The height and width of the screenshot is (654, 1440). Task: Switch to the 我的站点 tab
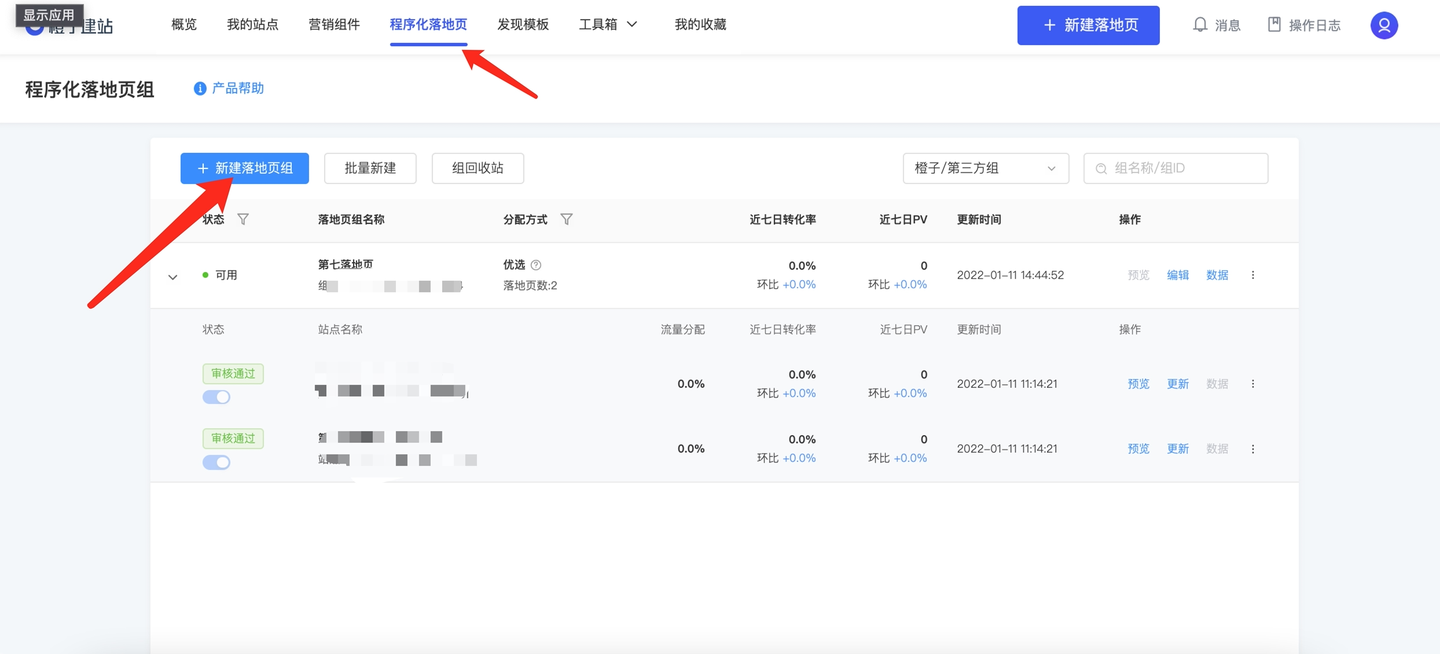pyautogui.click(x=252, y=25)
